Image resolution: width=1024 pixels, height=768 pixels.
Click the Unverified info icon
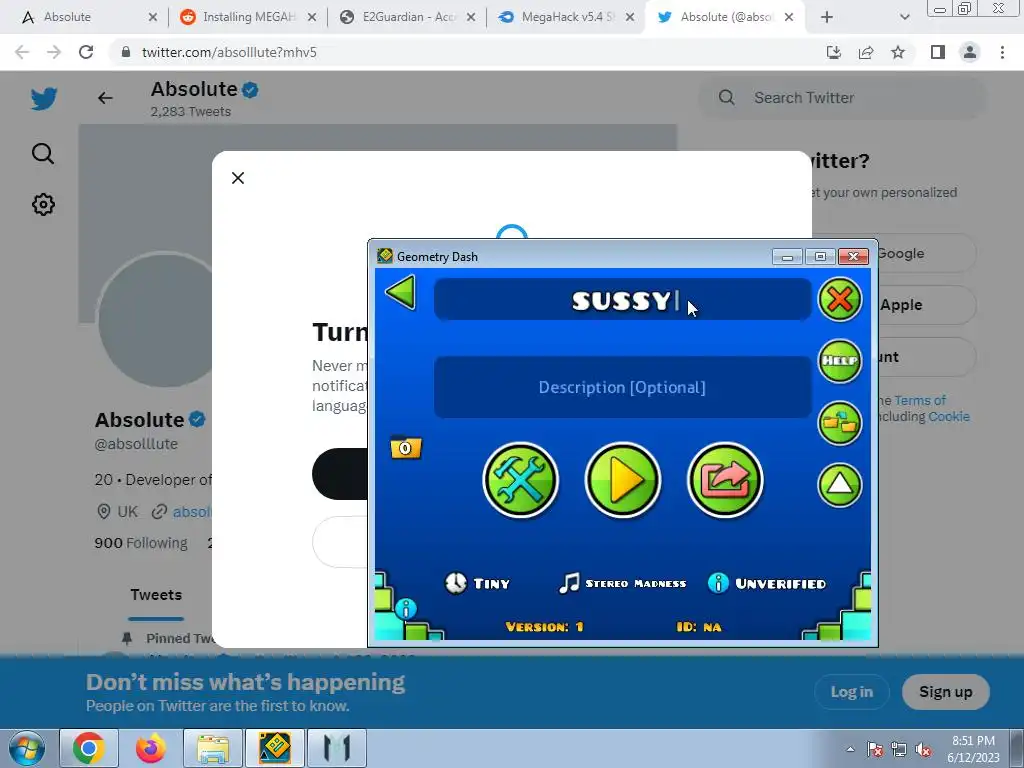click(718, 583)
